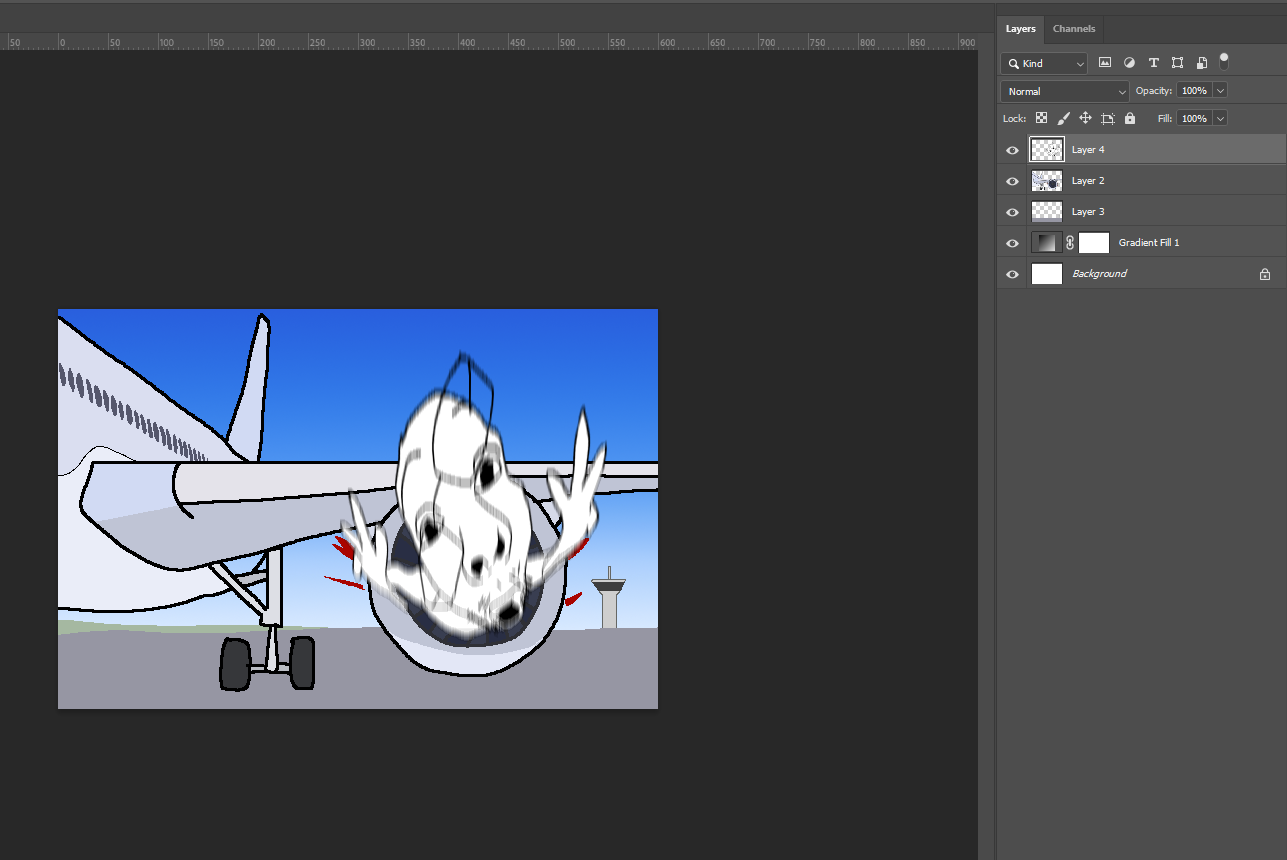Filter for adjustment layers icon

tap(1129, 62)
